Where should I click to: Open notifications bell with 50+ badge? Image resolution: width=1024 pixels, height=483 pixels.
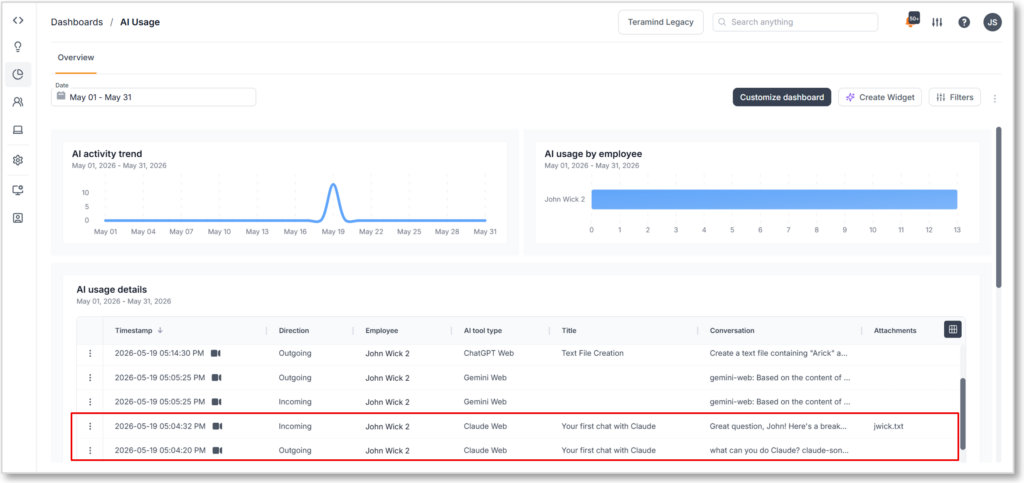[912, 21]
